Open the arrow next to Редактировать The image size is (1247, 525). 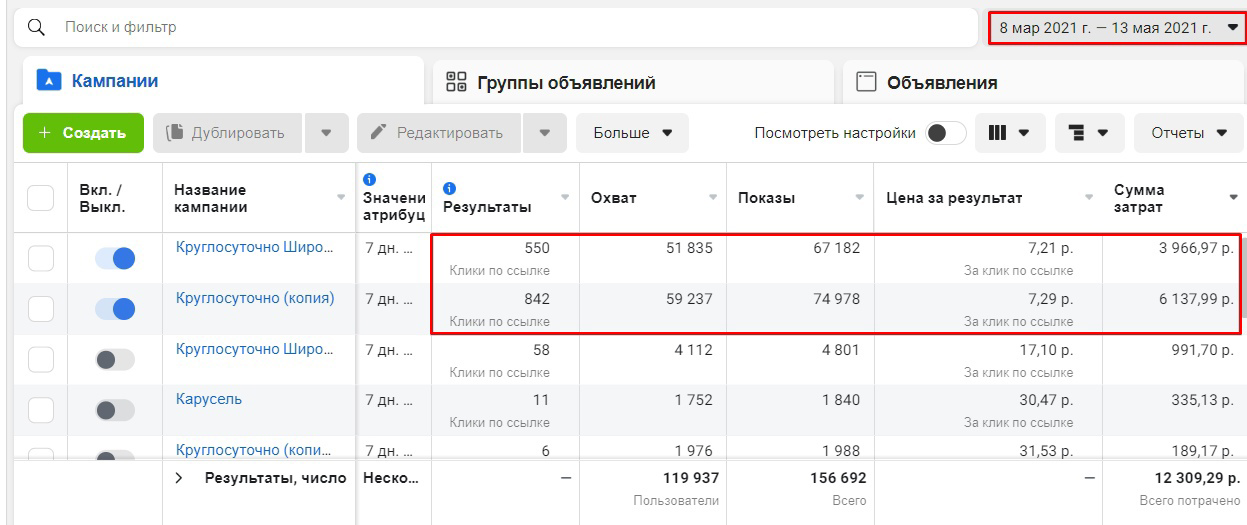pos(544,133)
